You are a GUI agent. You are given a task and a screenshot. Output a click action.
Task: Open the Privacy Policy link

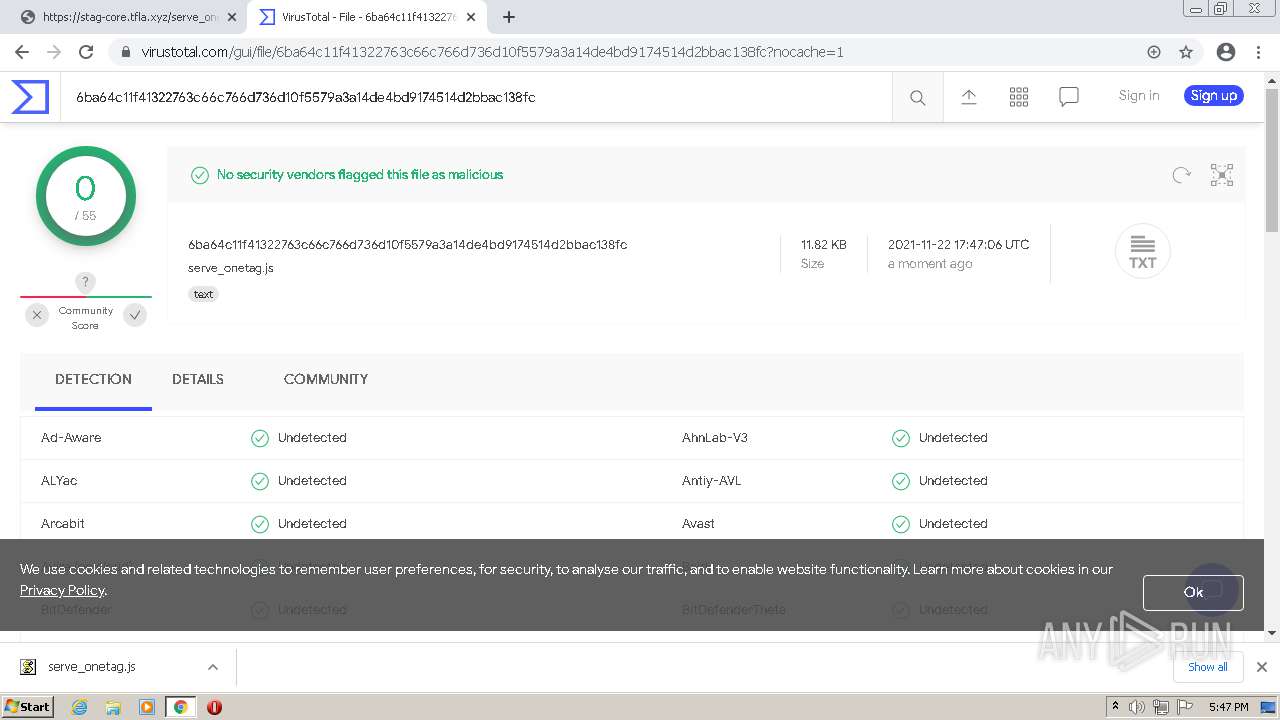click(x=62, y=590)
